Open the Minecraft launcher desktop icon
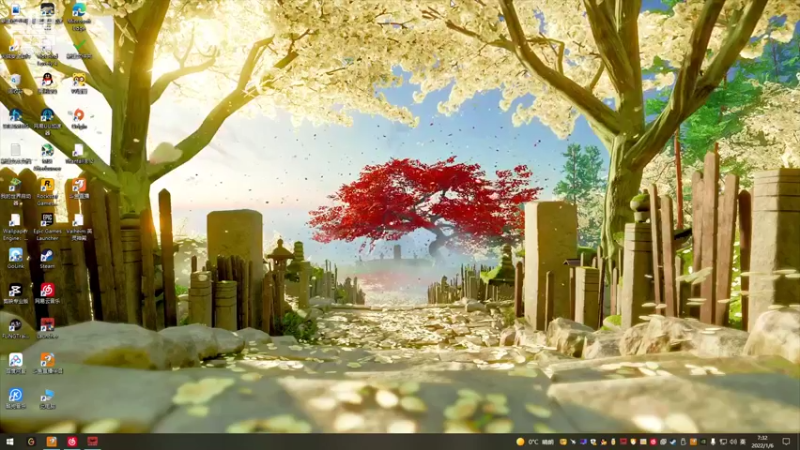Image resolution: width=800 pixels, height=450 pixels. (x=15, y=191)
